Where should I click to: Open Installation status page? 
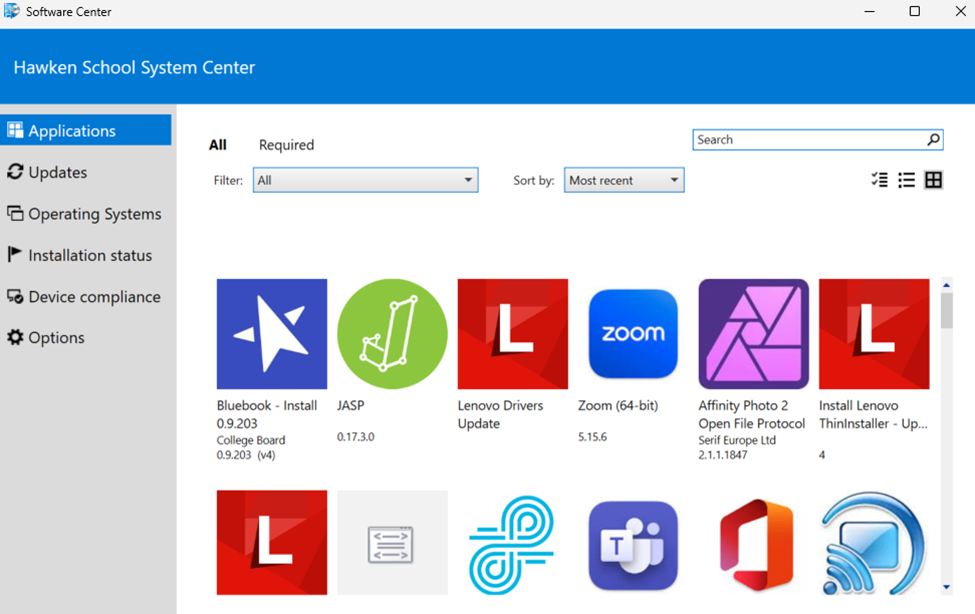pyautogui.click(x=89, y=255)
